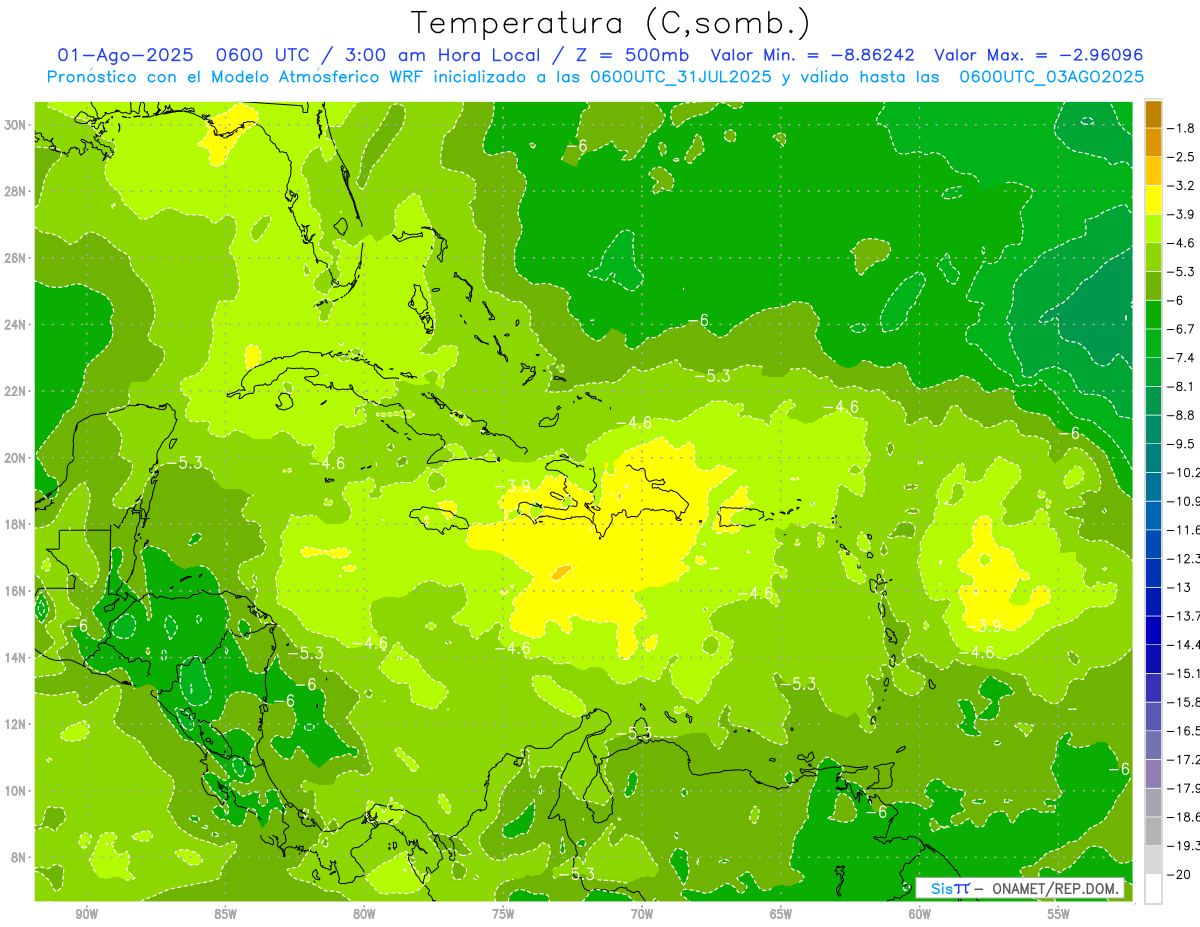Pick the navy swatch between -13.7 and -14.4
1200x927 pixels.
click(1153, 630)
